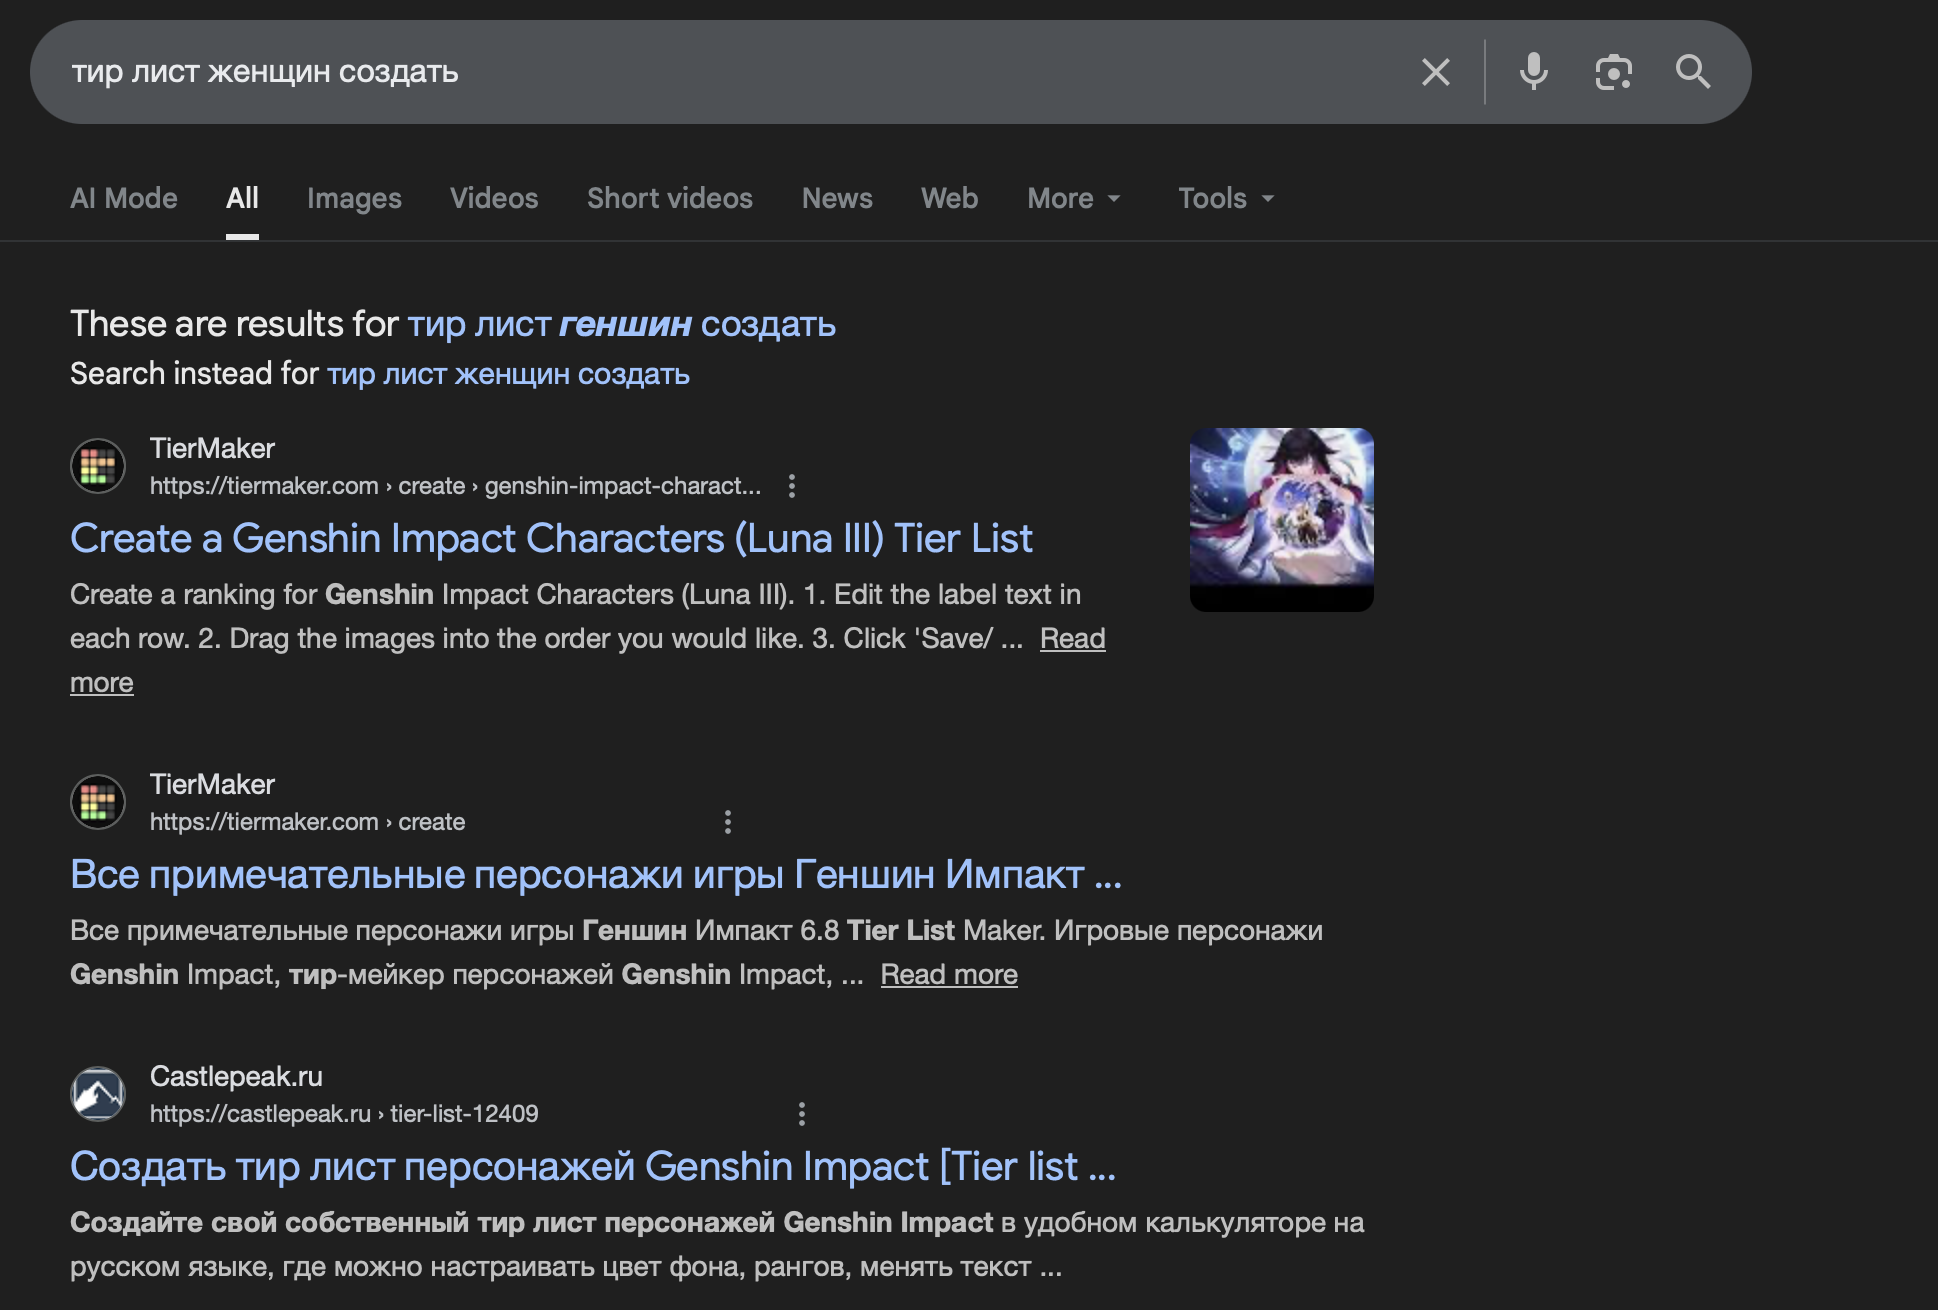Click the Genshin character thumbnail image
The image size is (1938, 1310).
(x=1281, y=518)
